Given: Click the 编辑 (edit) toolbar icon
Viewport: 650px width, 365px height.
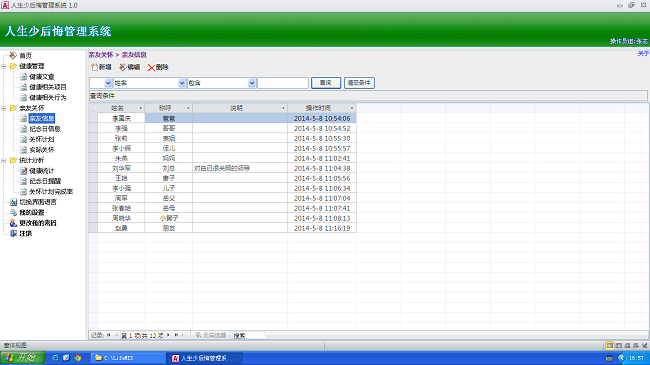Looking at the screenshot, I should point(123,67).
